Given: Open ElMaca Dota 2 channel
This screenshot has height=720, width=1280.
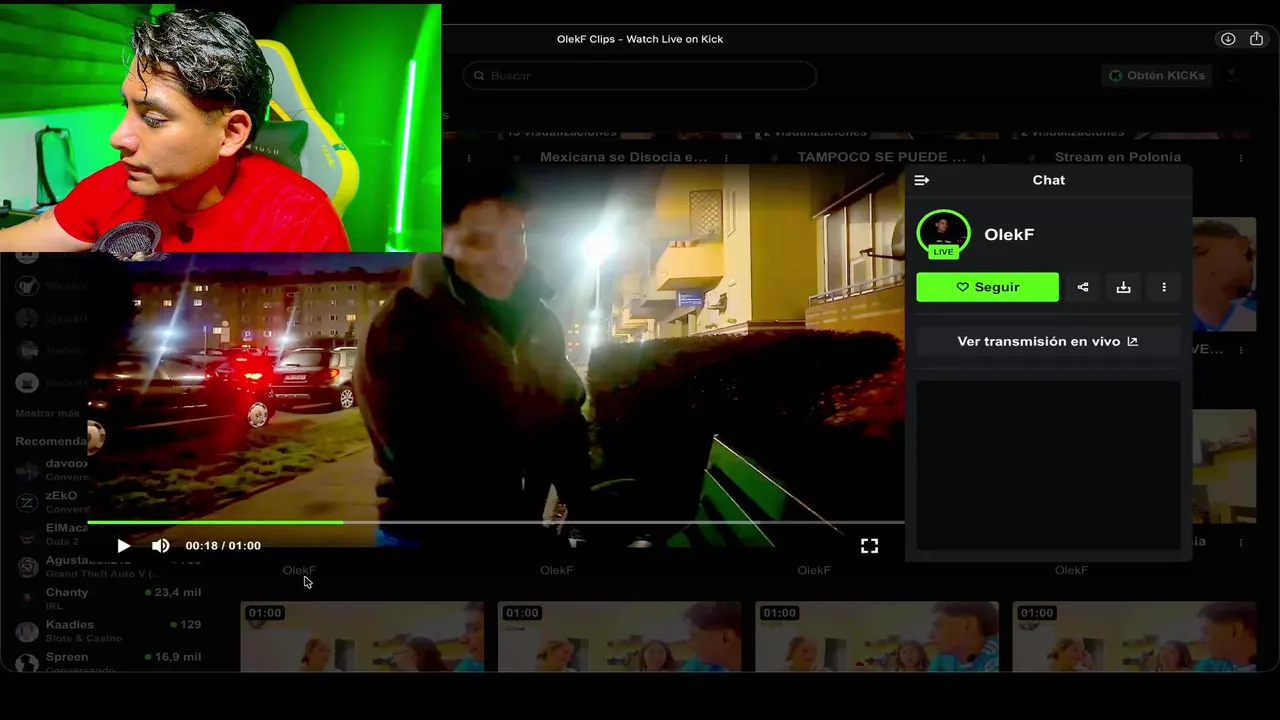Looking at the screenshot, I should [52, 534].
